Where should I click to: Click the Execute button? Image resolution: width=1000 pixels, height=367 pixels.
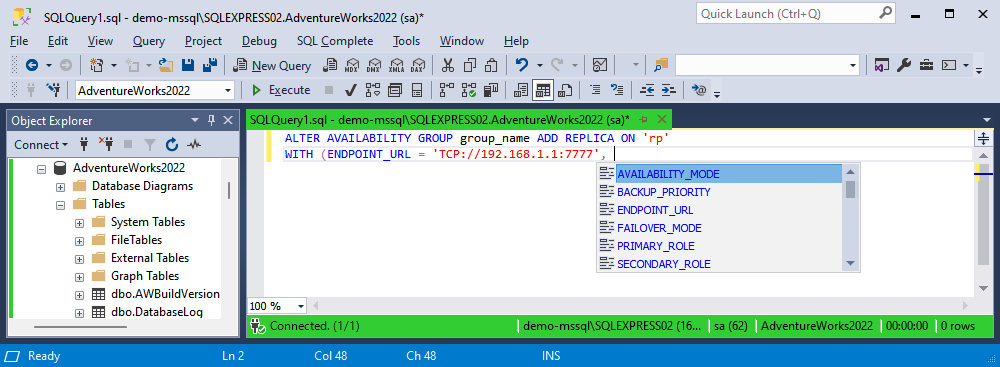(281, 91)
